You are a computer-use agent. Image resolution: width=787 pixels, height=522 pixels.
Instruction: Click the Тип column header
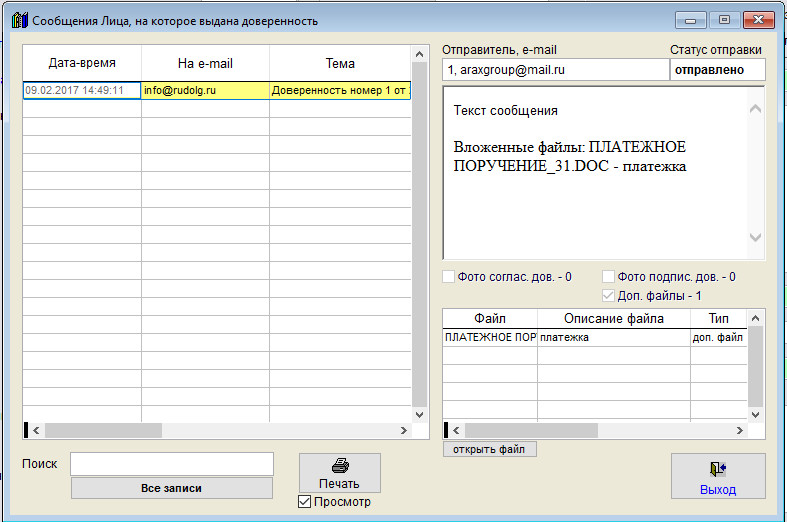click(x=719, y=318)
